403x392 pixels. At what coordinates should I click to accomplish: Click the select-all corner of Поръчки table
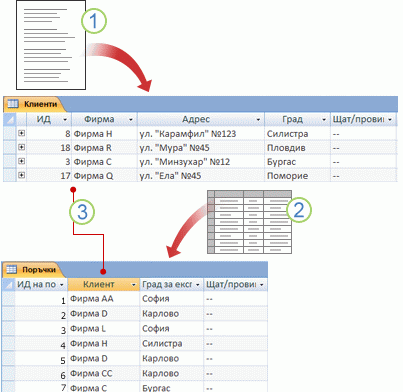(8, 284)
